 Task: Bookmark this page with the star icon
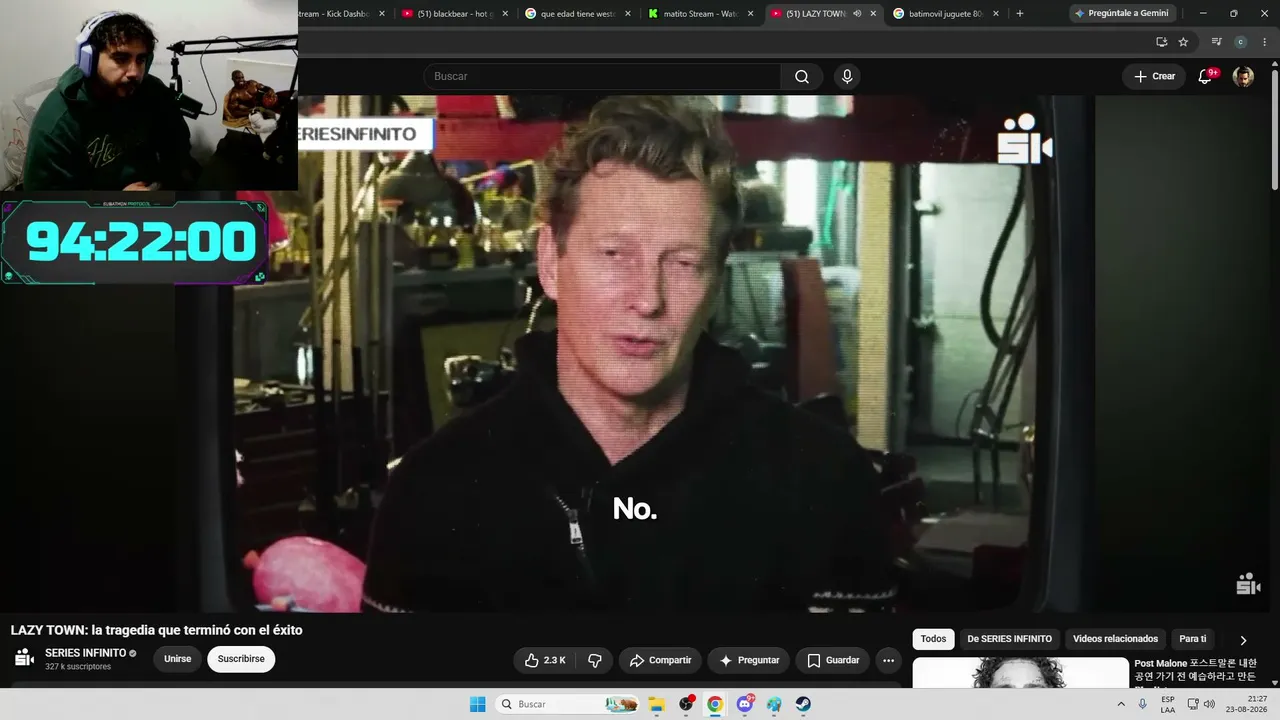[1183, 42]
